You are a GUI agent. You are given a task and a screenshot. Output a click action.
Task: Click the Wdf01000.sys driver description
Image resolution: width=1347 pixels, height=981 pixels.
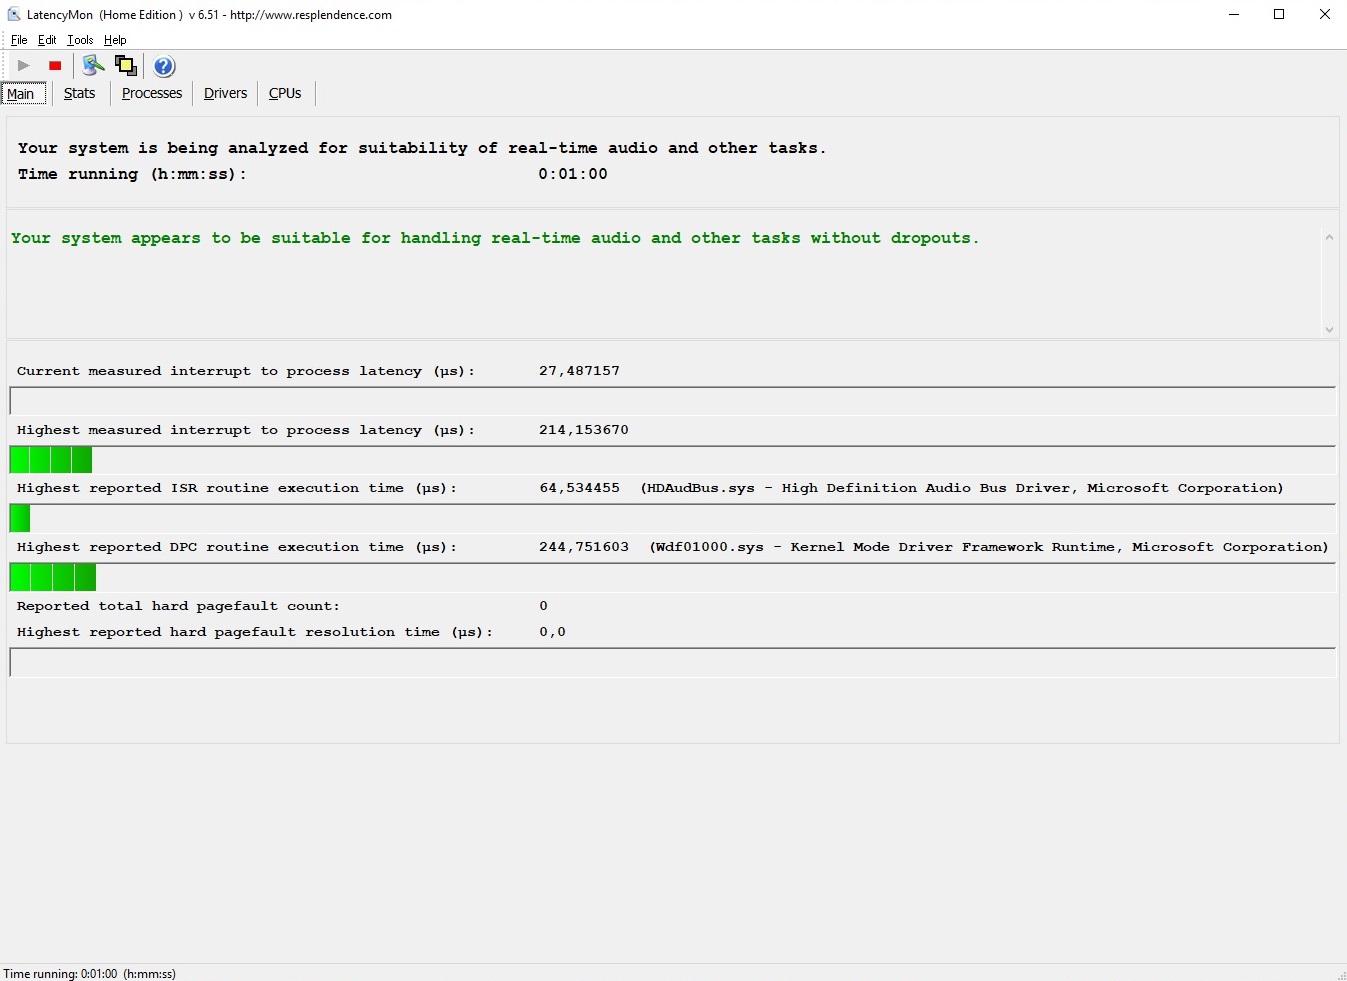[989, 547]
